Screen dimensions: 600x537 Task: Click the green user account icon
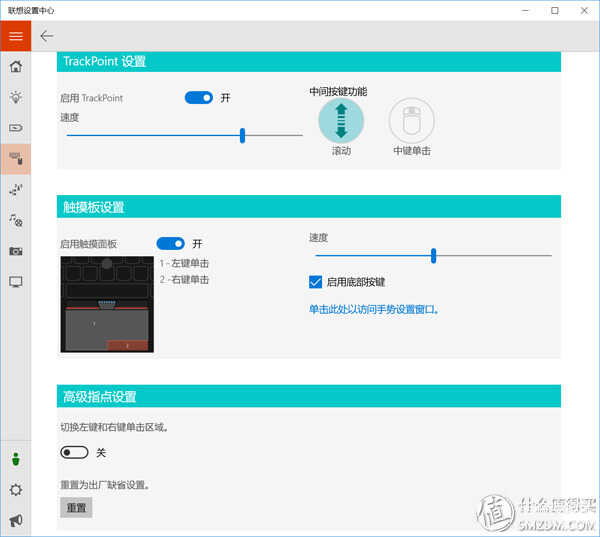[16, 459]
